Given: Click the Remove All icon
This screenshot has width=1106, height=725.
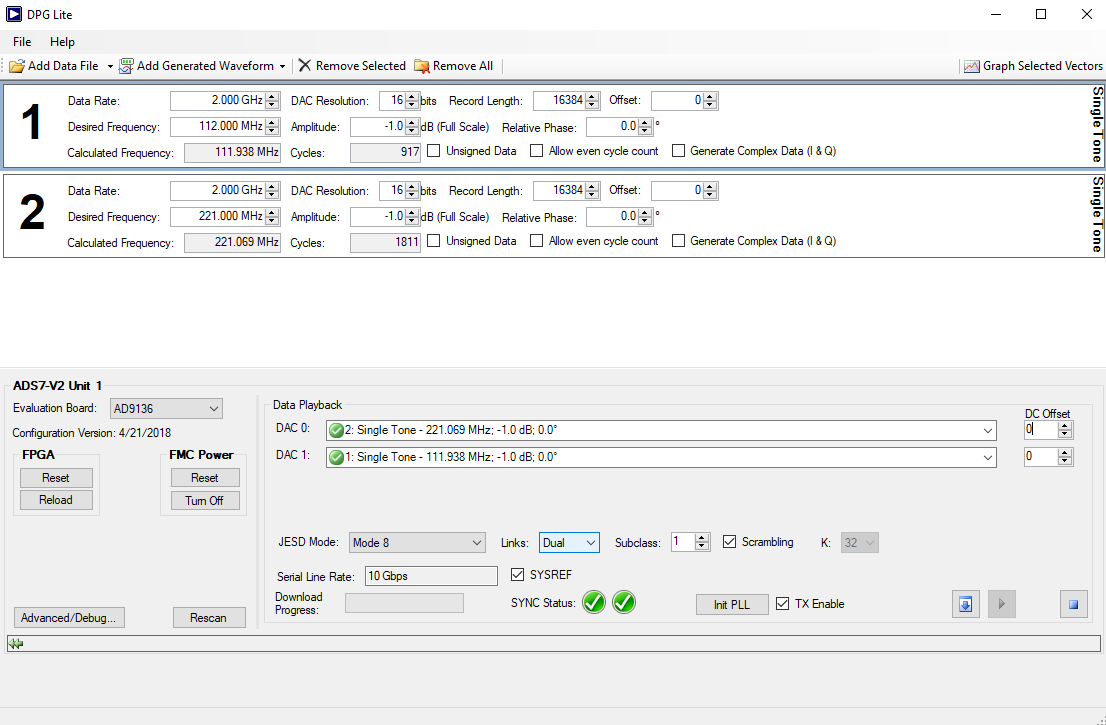Looking at the screenshot, I should coord(422,66).
